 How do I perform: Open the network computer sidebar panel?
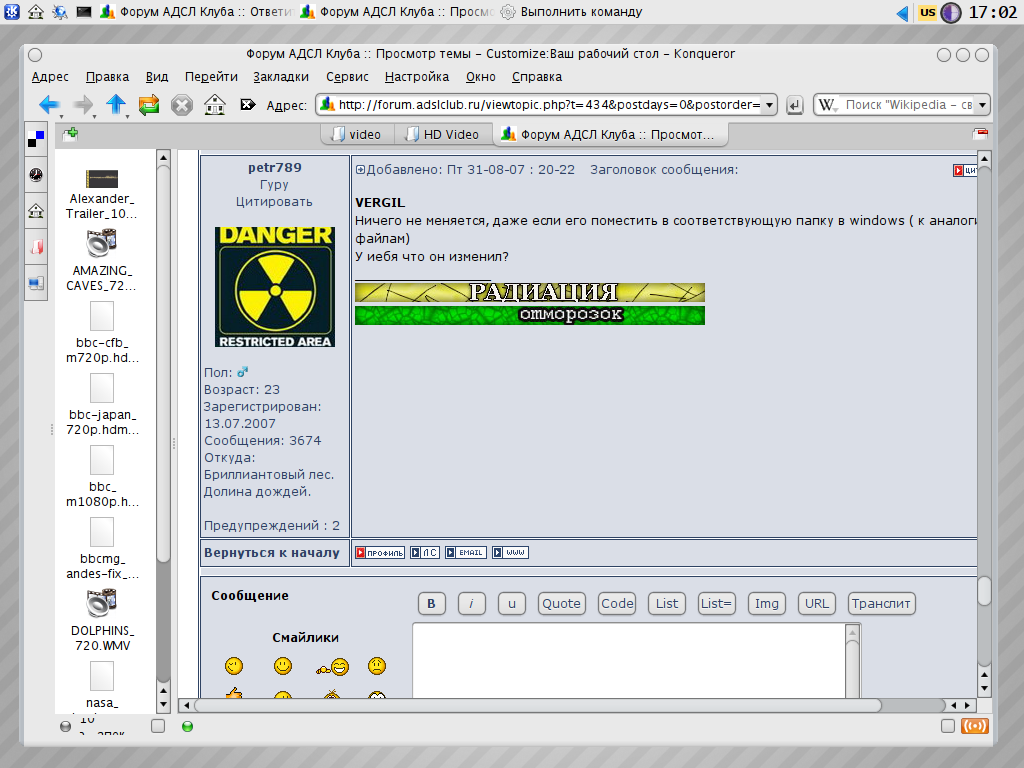pos(36,283)
